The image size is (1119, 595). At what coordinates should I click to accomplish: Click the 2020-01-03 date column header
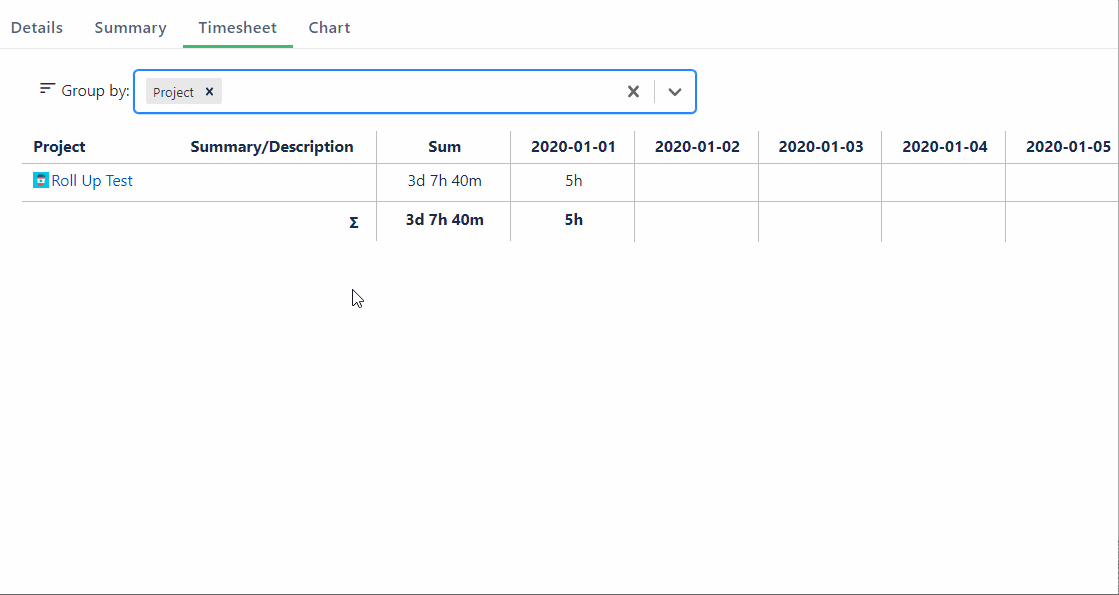click(x=819, y=146)
